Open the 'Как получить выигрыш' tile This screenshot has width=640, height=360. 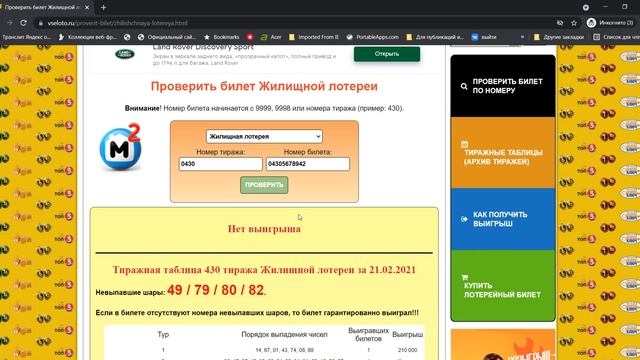(x=503, y=219)
